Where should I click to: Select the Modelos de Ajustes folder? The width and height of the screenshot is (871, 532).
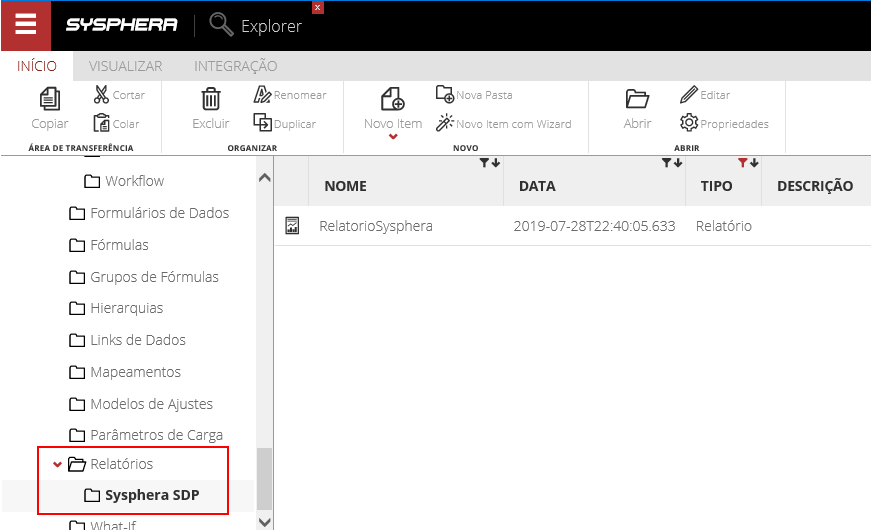(x=141, y=404)
